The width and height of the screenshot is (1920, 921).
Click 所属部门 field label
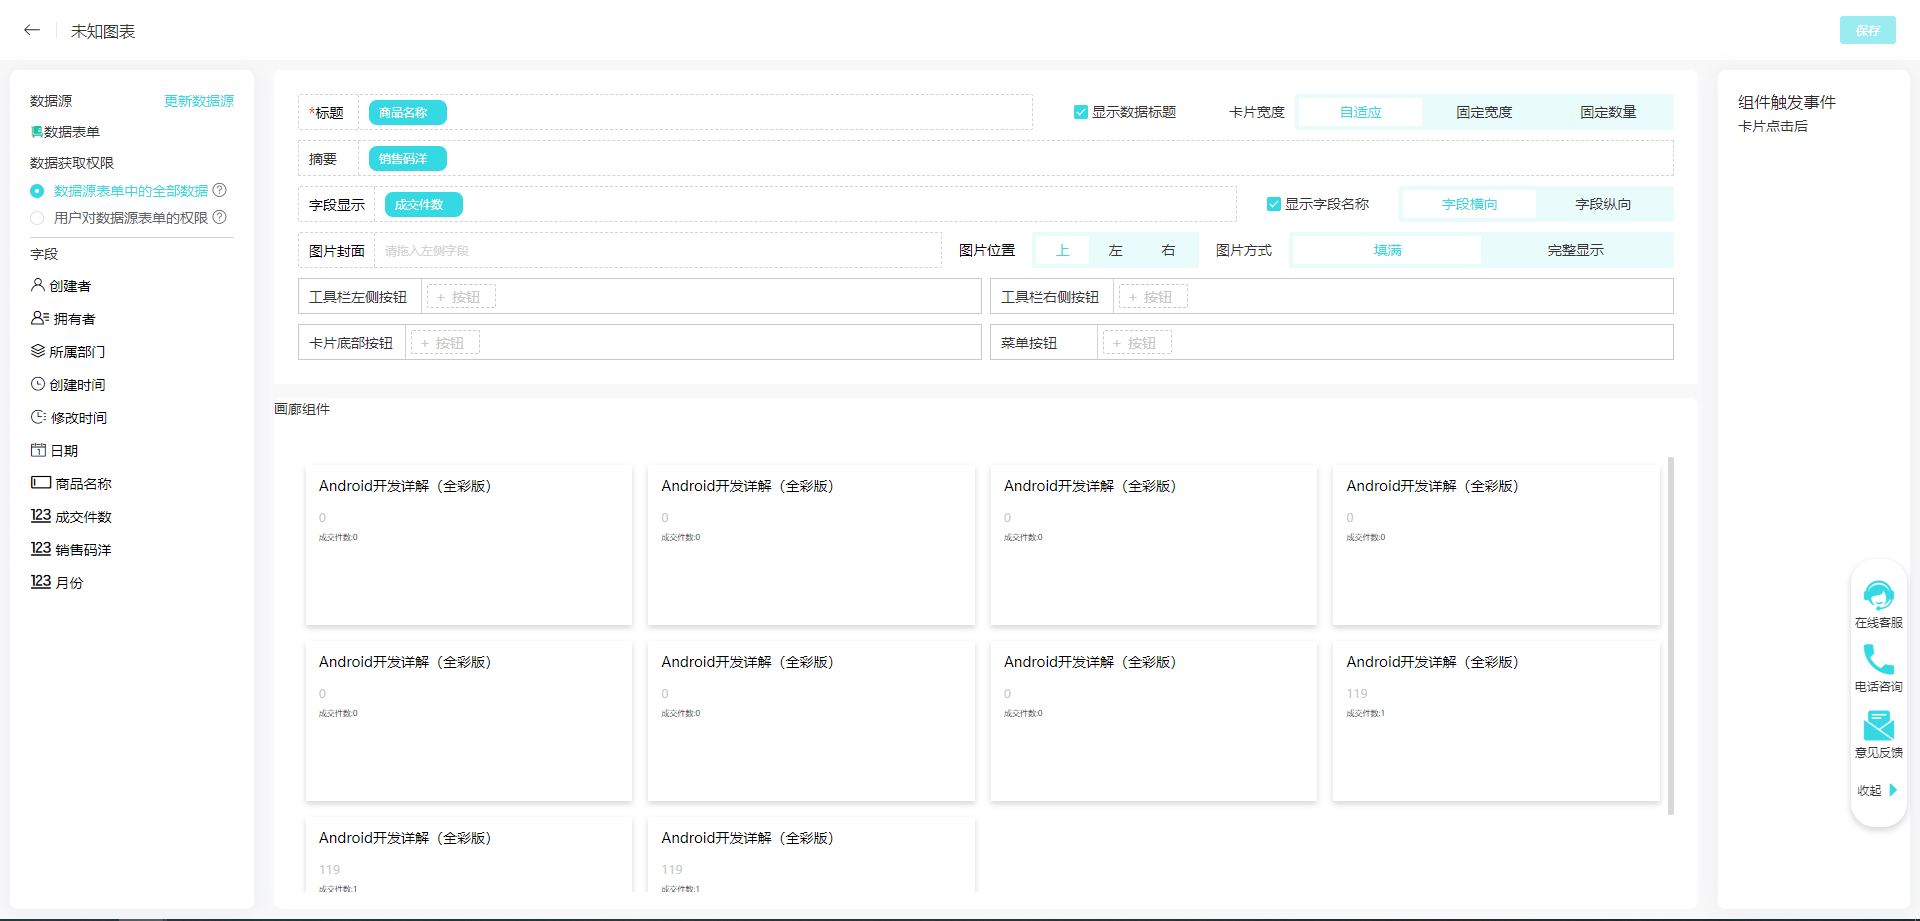(x=77, y=352)
